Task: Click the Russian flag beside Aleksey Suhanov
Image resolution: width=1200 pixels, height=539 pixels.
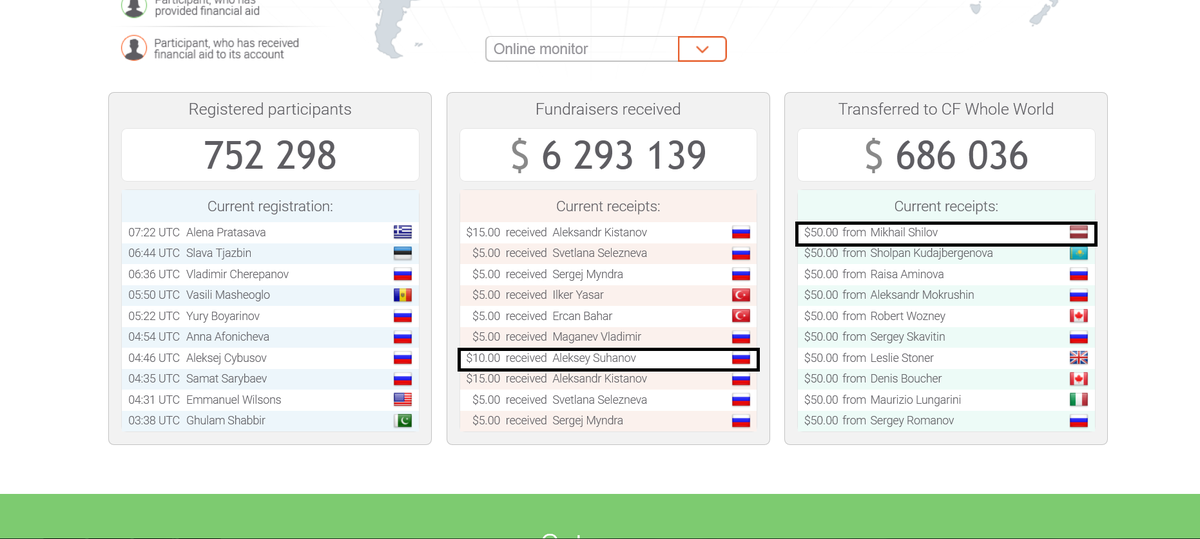Action: coord(741,358)
